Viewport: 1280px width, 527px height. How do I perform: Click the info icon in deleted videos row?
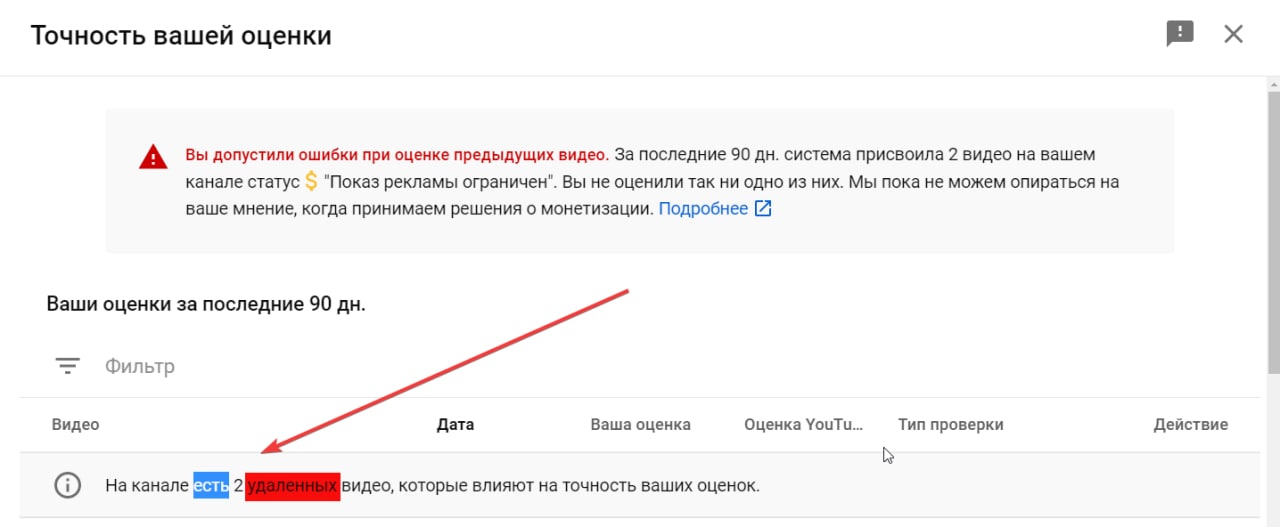coord(67,486)
